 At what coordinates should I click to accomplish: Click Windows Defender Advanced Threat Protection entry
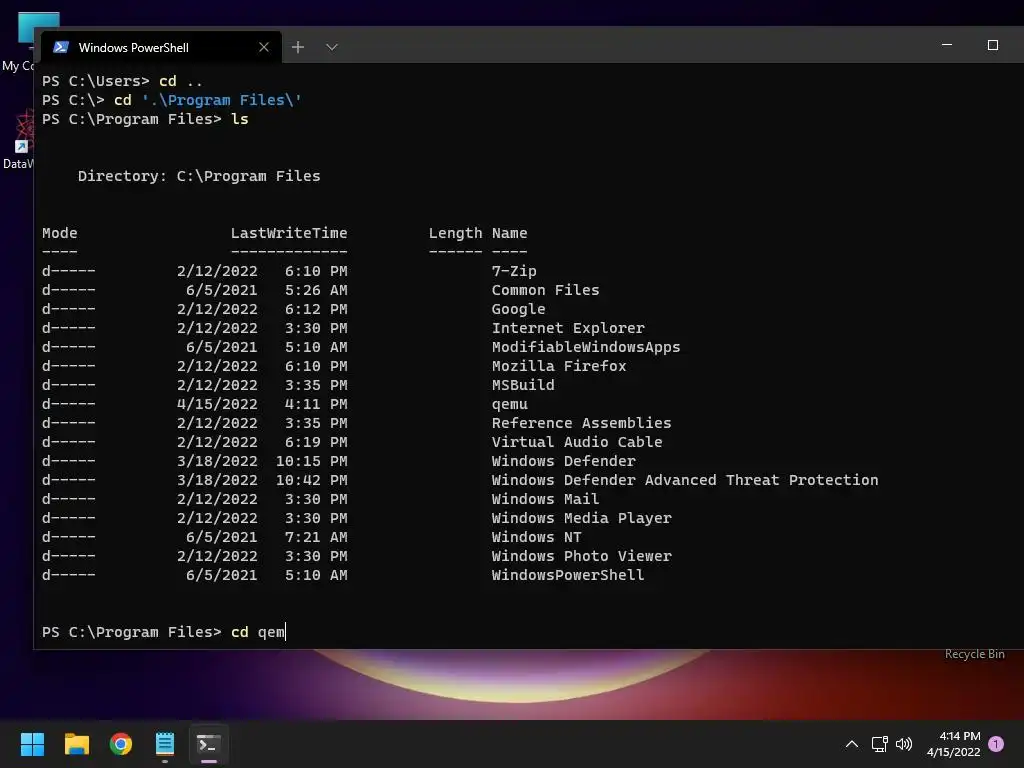685,480
